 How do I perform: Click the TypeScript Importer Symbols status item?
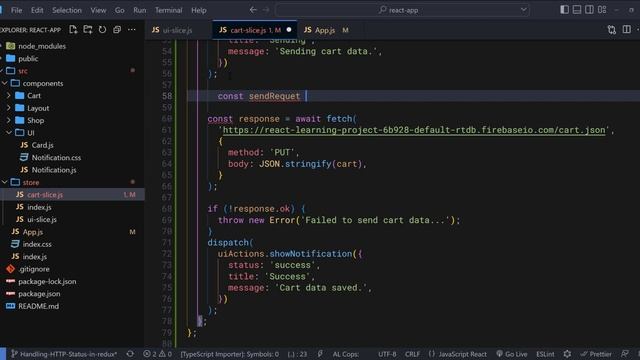point(229,354)
